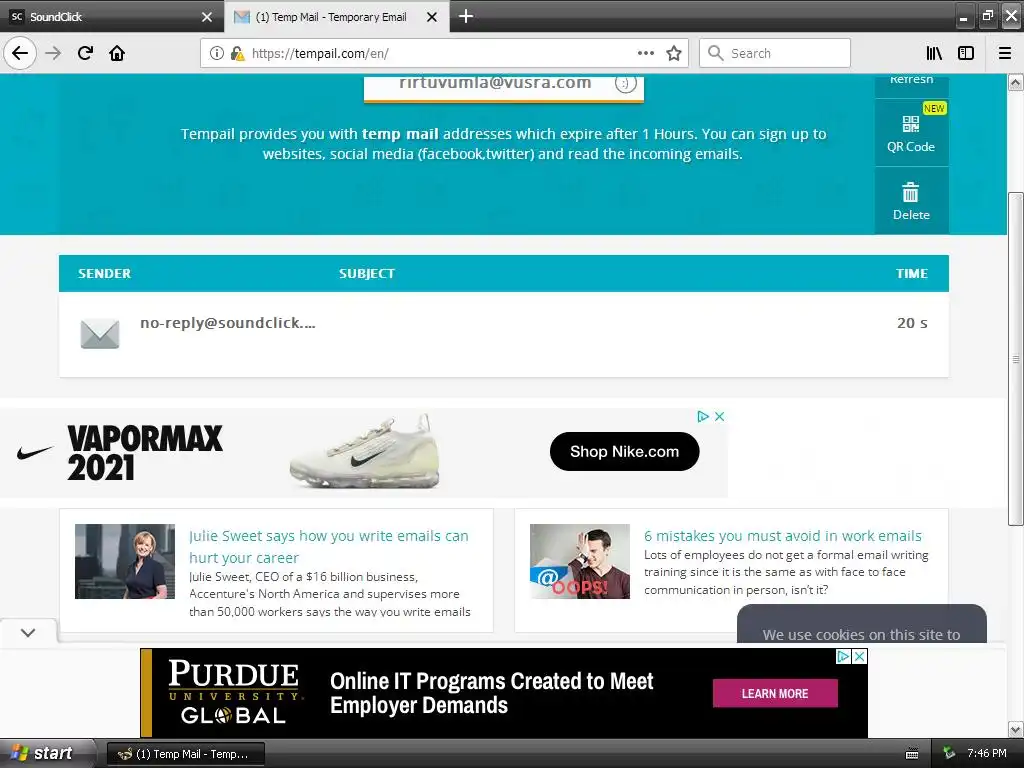Open the envelope icon of soundclick email
Screen dimensions: 1024x768
coord(100,334)
